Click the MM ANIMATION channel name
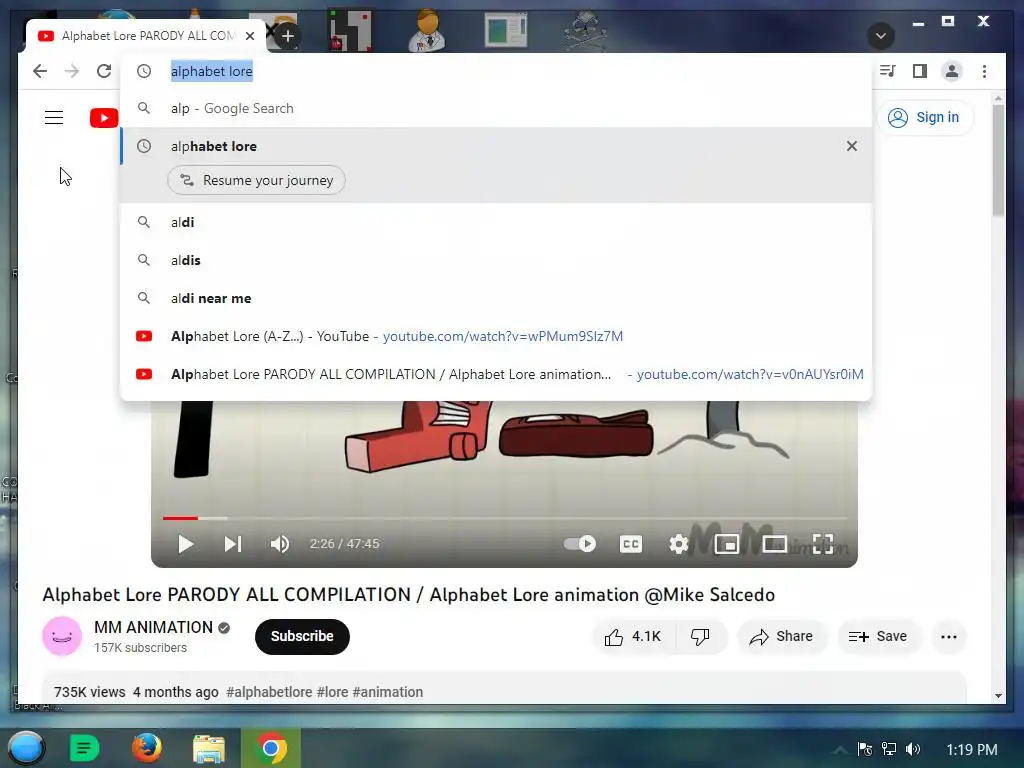This screenshot has width=1024, height=768. [153, 628]
